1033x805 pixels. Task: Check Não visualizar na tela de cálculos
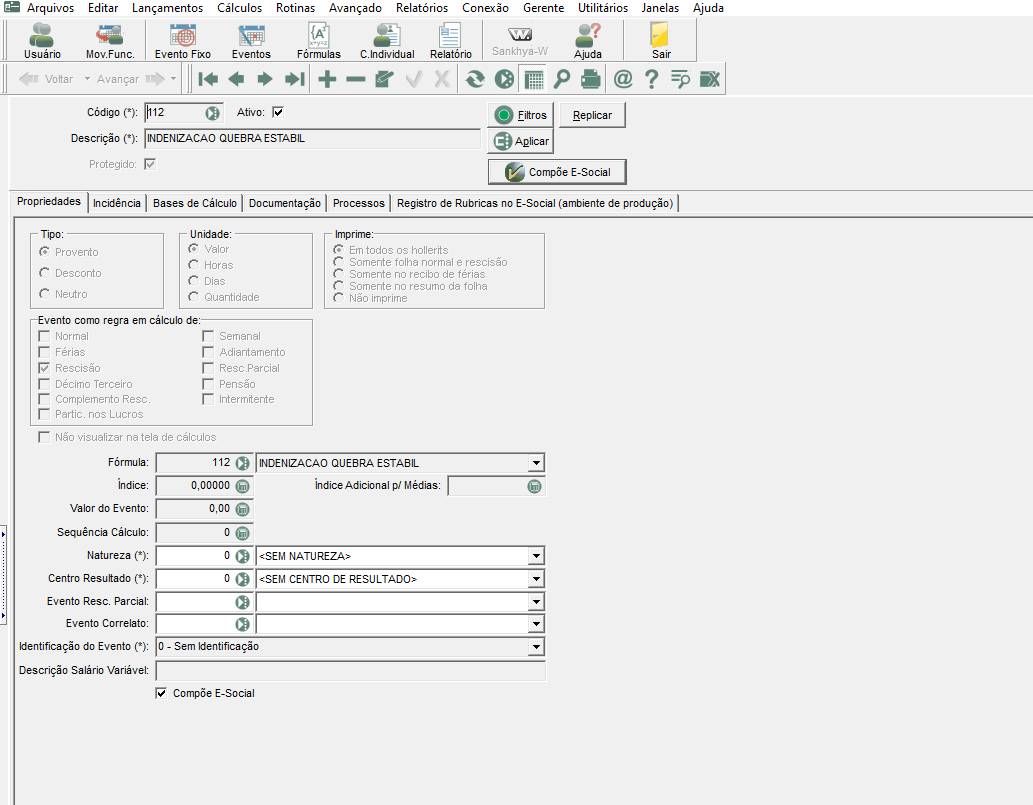(44, 437)
